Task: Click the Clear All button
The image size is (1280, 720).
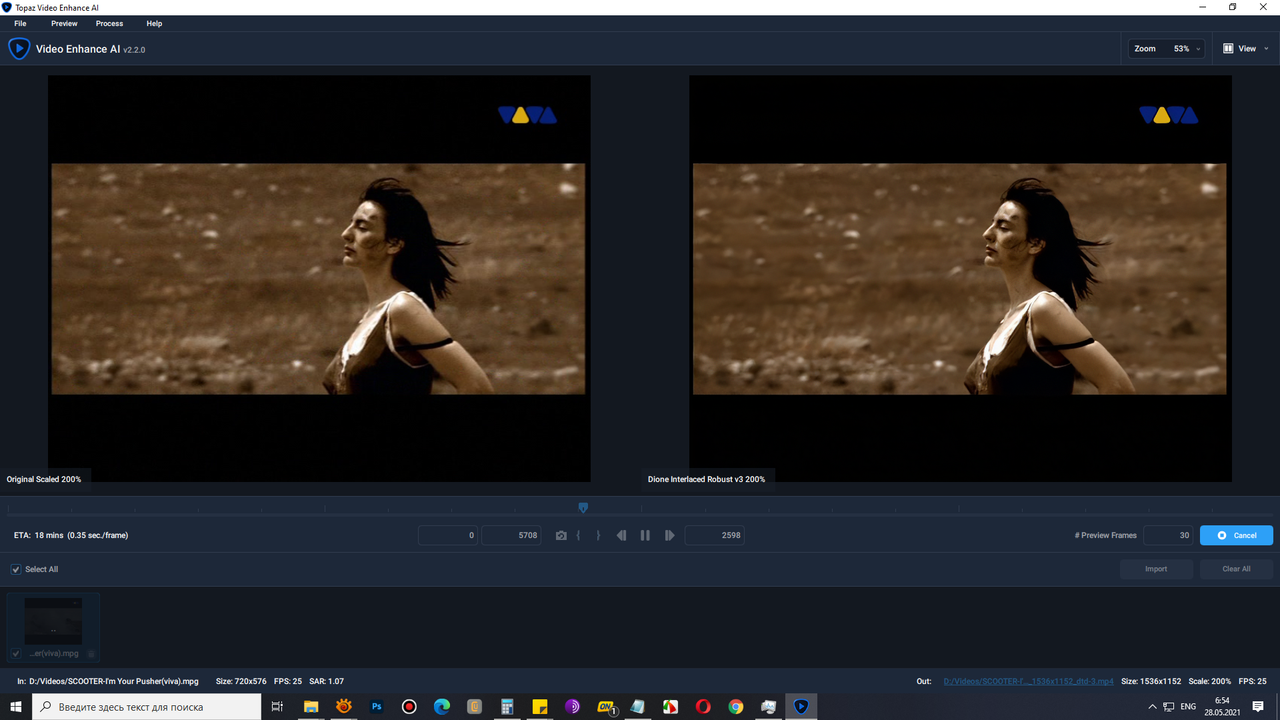Action: click(x=1236, y=569)
